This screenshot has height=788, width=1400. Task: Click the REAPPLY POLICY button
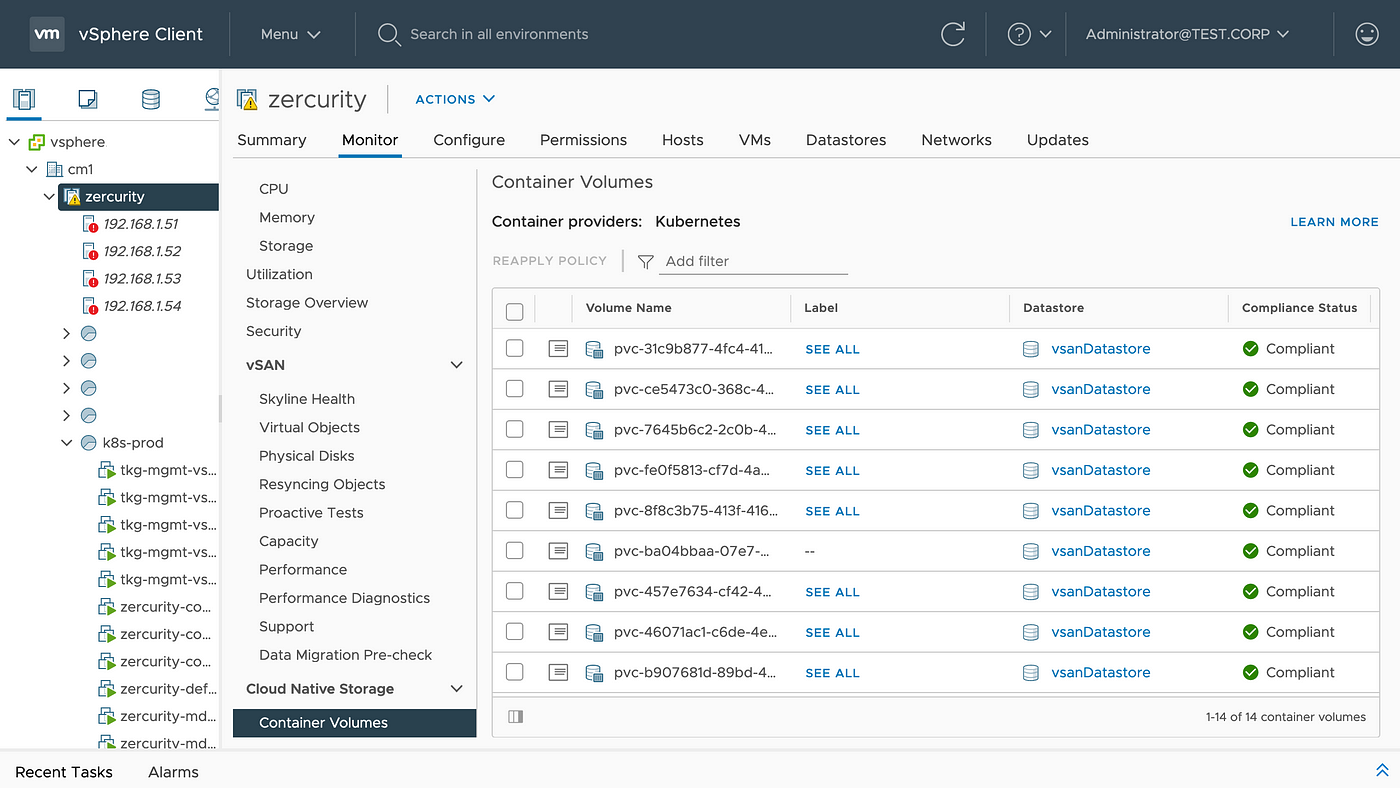coord(550,261)
